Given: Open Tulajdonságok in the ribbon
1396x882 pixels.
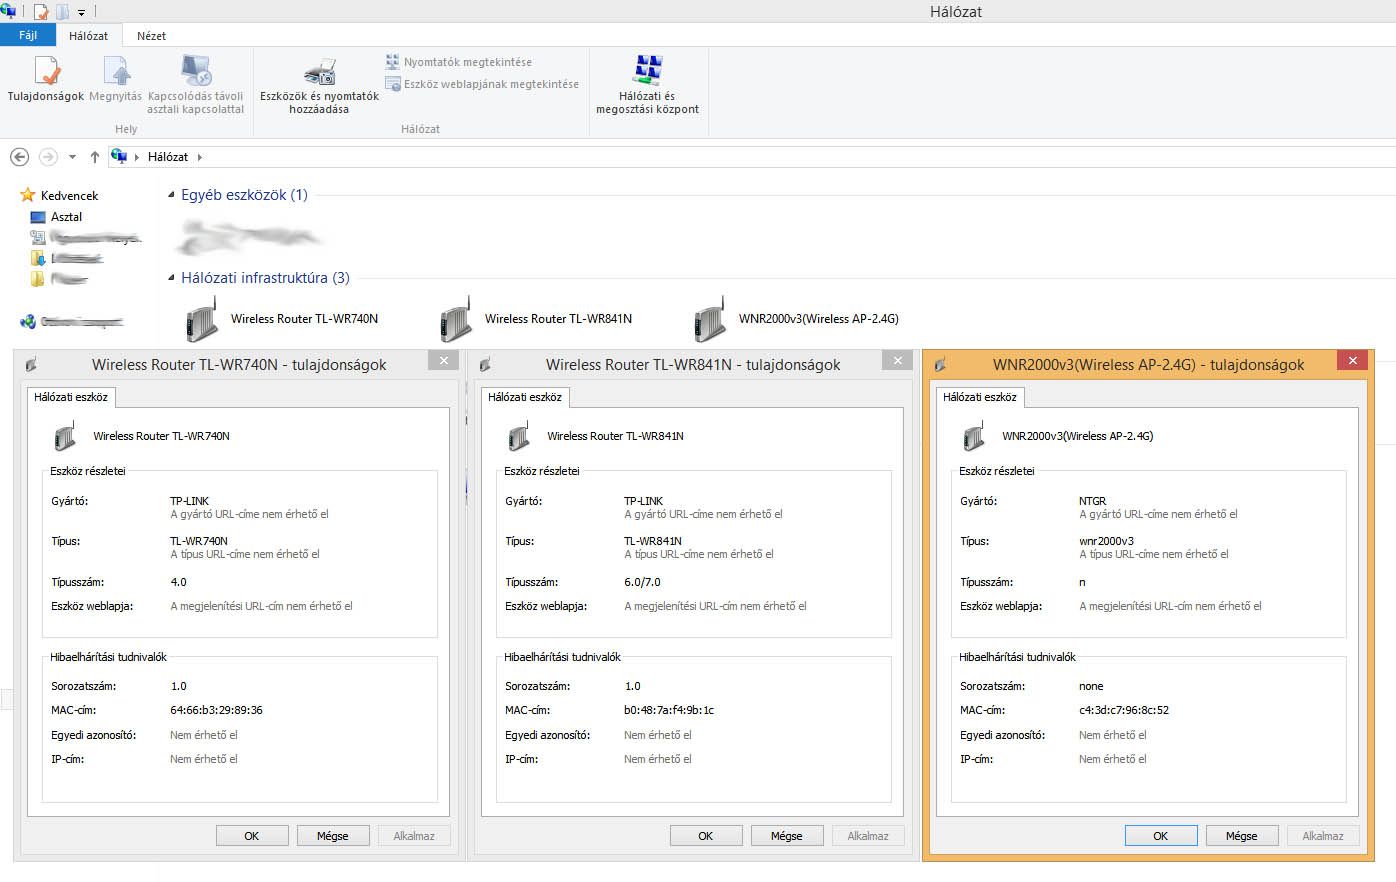Looking at the screenshot, I should coord(46,79).
